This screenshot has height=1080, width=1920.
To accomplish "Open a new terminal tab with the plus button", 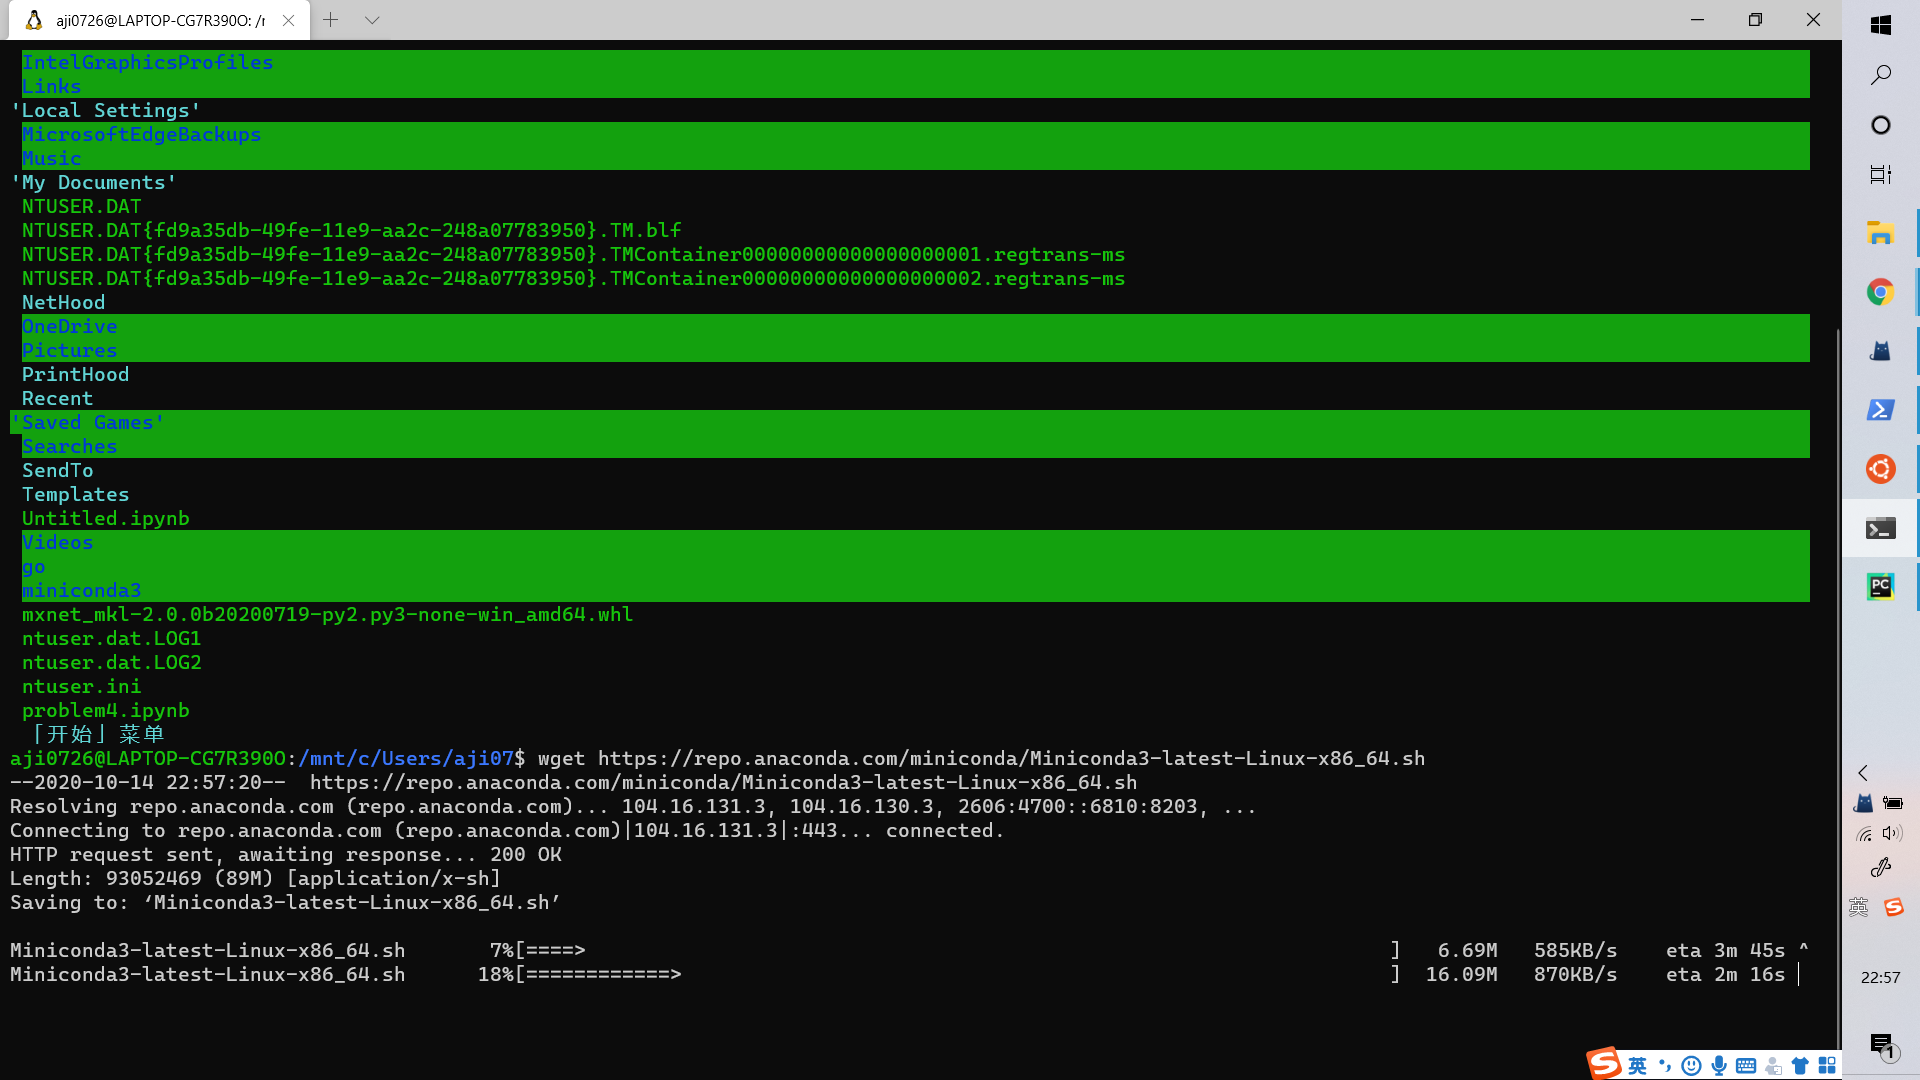I will pos(331,20).
